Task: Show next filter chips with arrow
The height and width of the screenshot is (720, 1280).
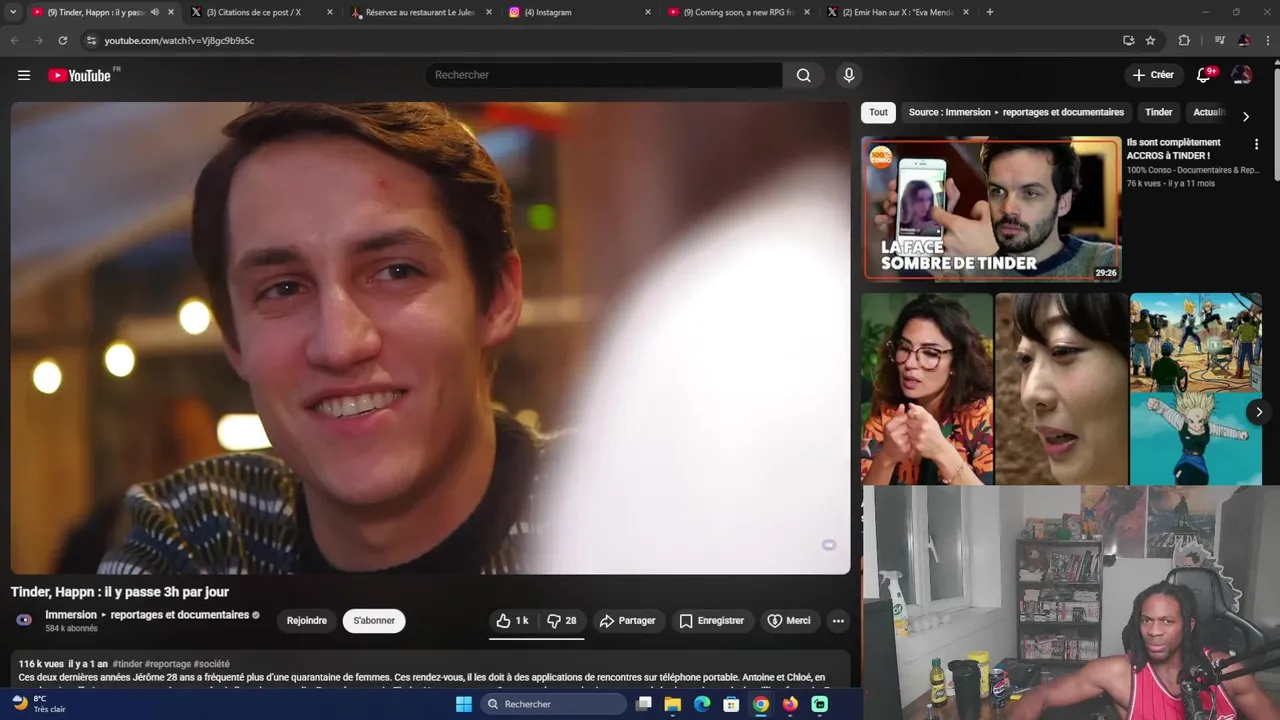Action: tap(1245, 116)
